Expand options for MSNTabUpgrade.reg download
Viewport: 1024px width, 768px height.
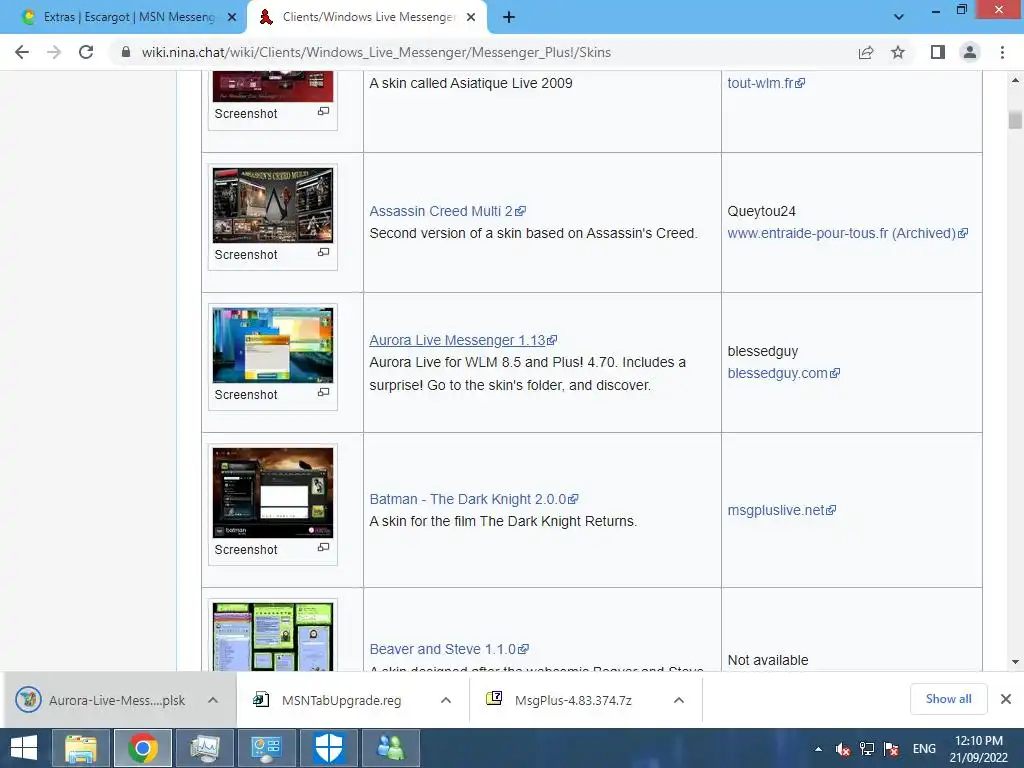446,700
